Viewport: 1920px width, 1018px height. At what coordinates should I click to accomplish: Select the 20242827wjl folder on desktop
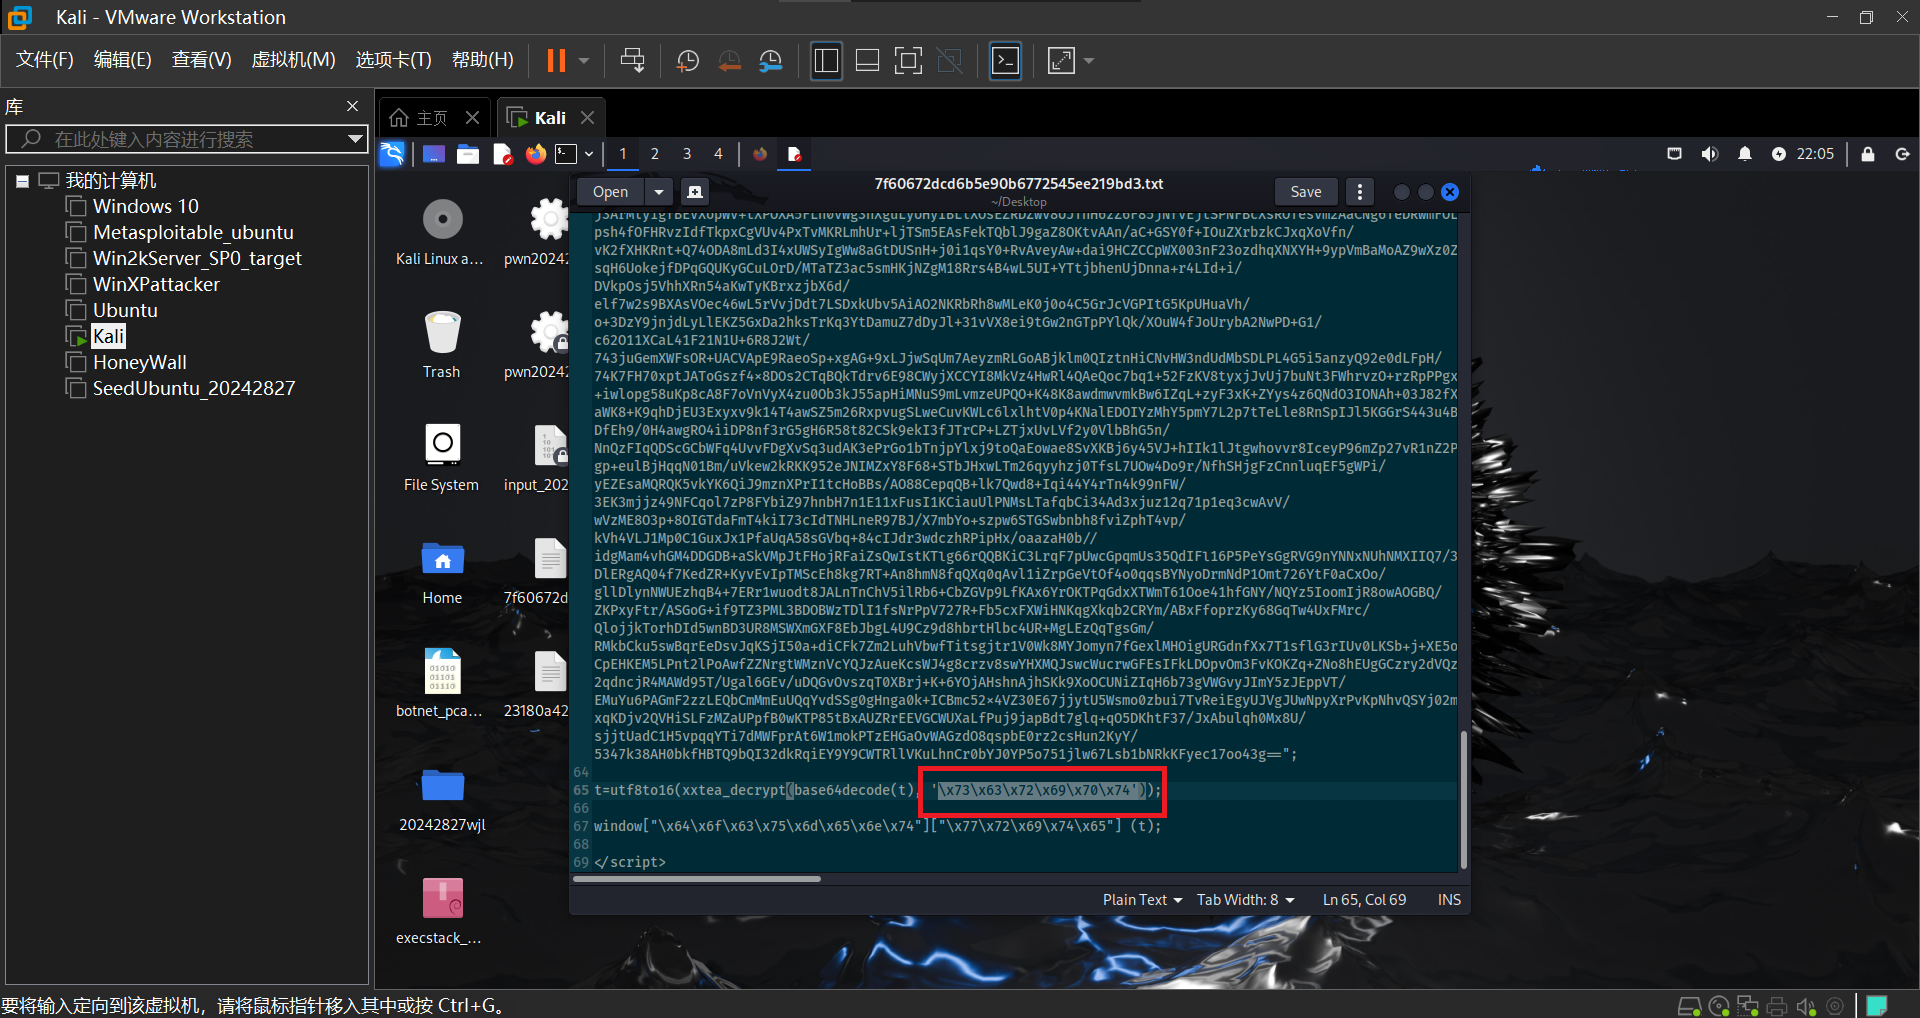point(442,799)
